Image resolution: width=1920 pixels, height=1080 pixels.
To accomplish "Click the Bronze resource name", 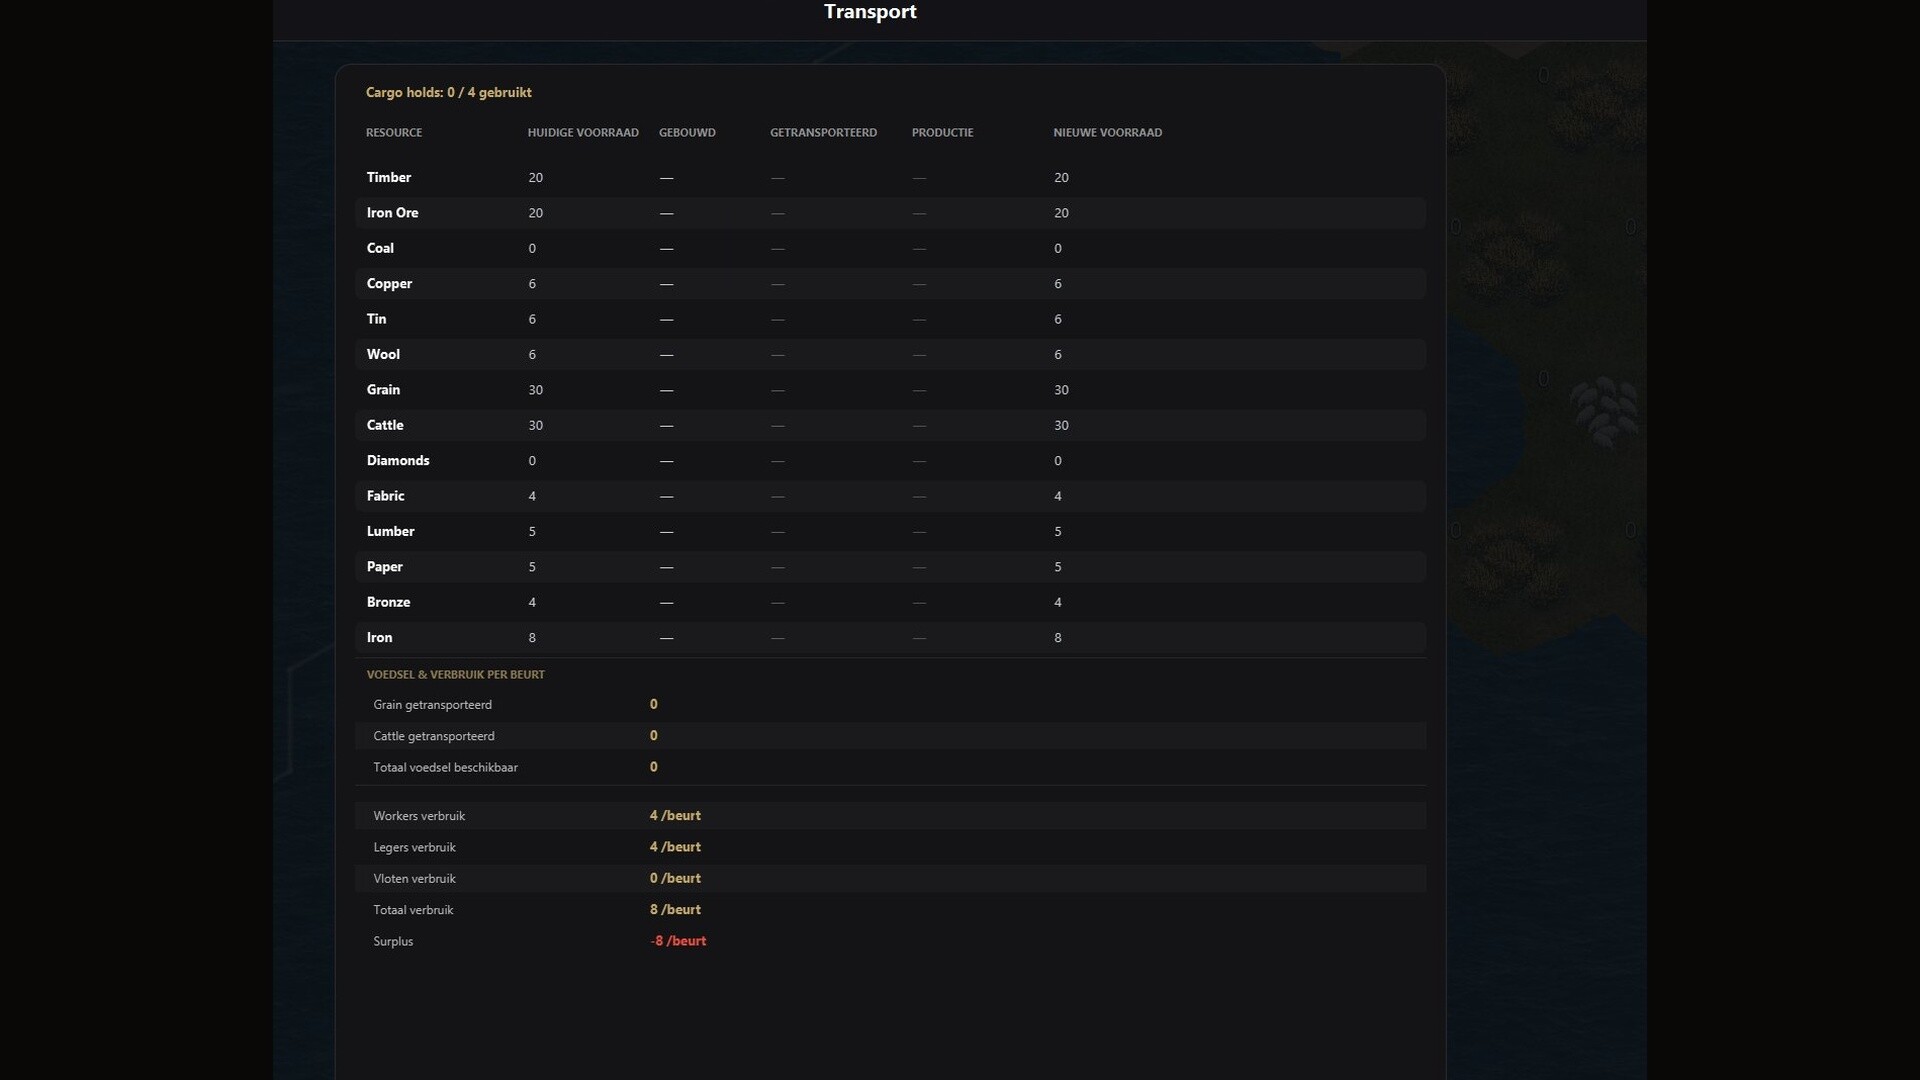I will tap(388, 602).
